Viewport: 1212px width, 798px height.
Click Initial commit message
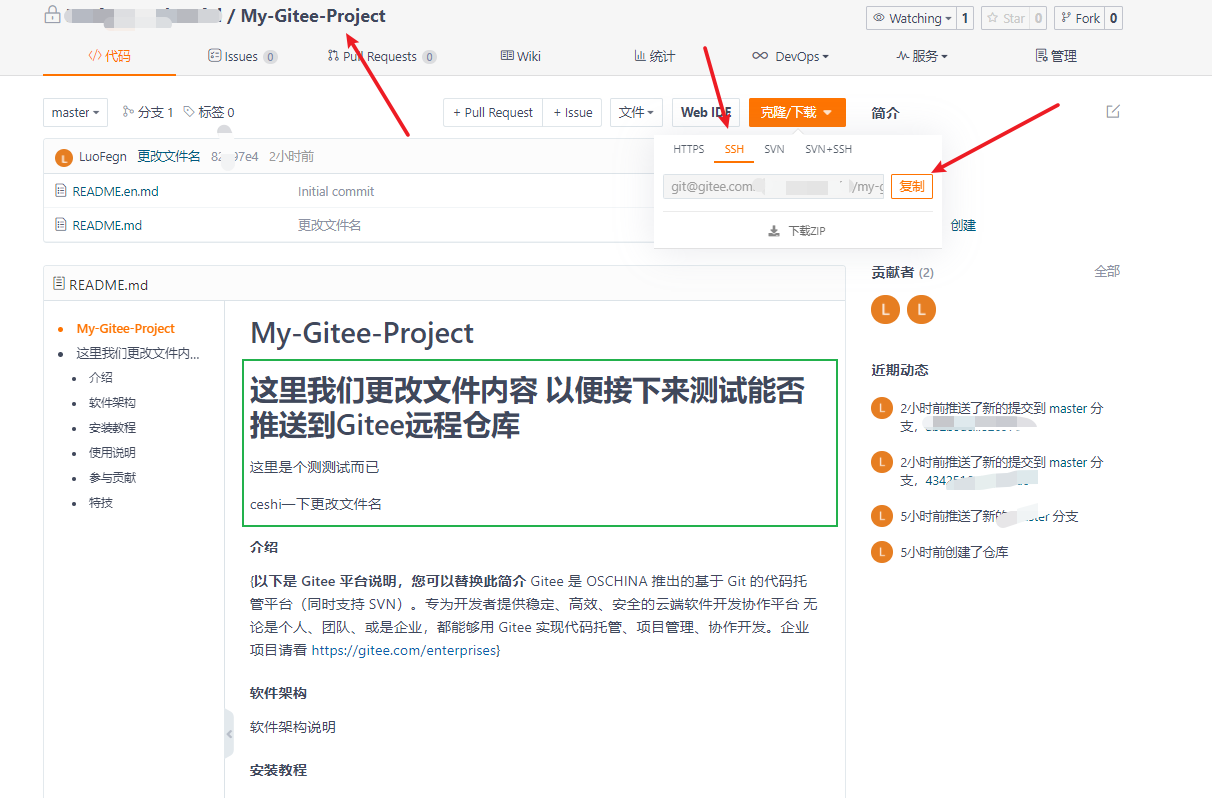pyautogui.click(x=336, y=191)
